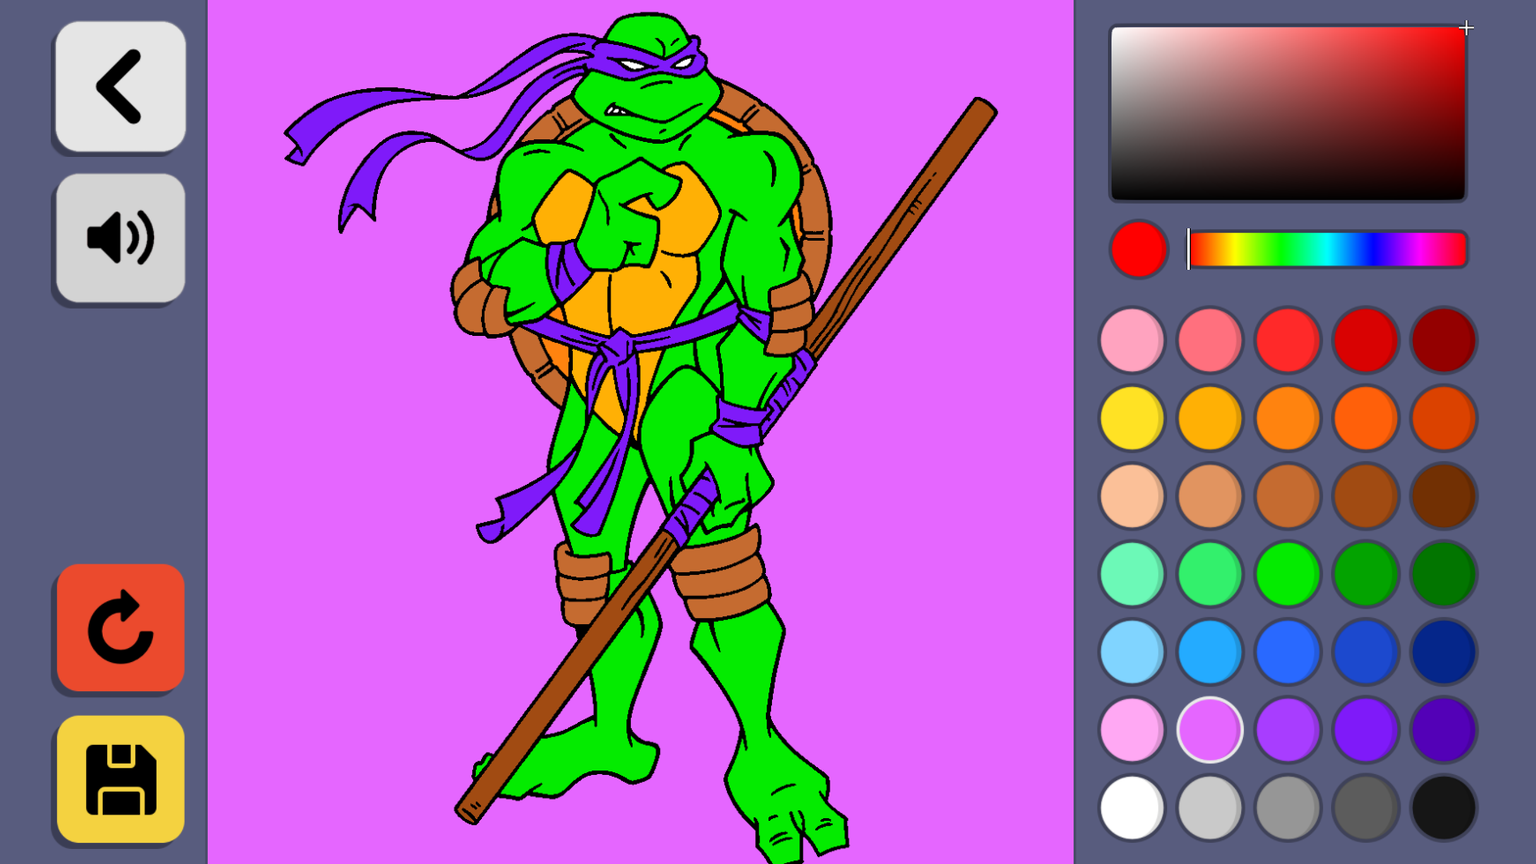This screenshot has height=864, width=1536.
Task: Mute sound with the speaker button
Action: point(120,238)
